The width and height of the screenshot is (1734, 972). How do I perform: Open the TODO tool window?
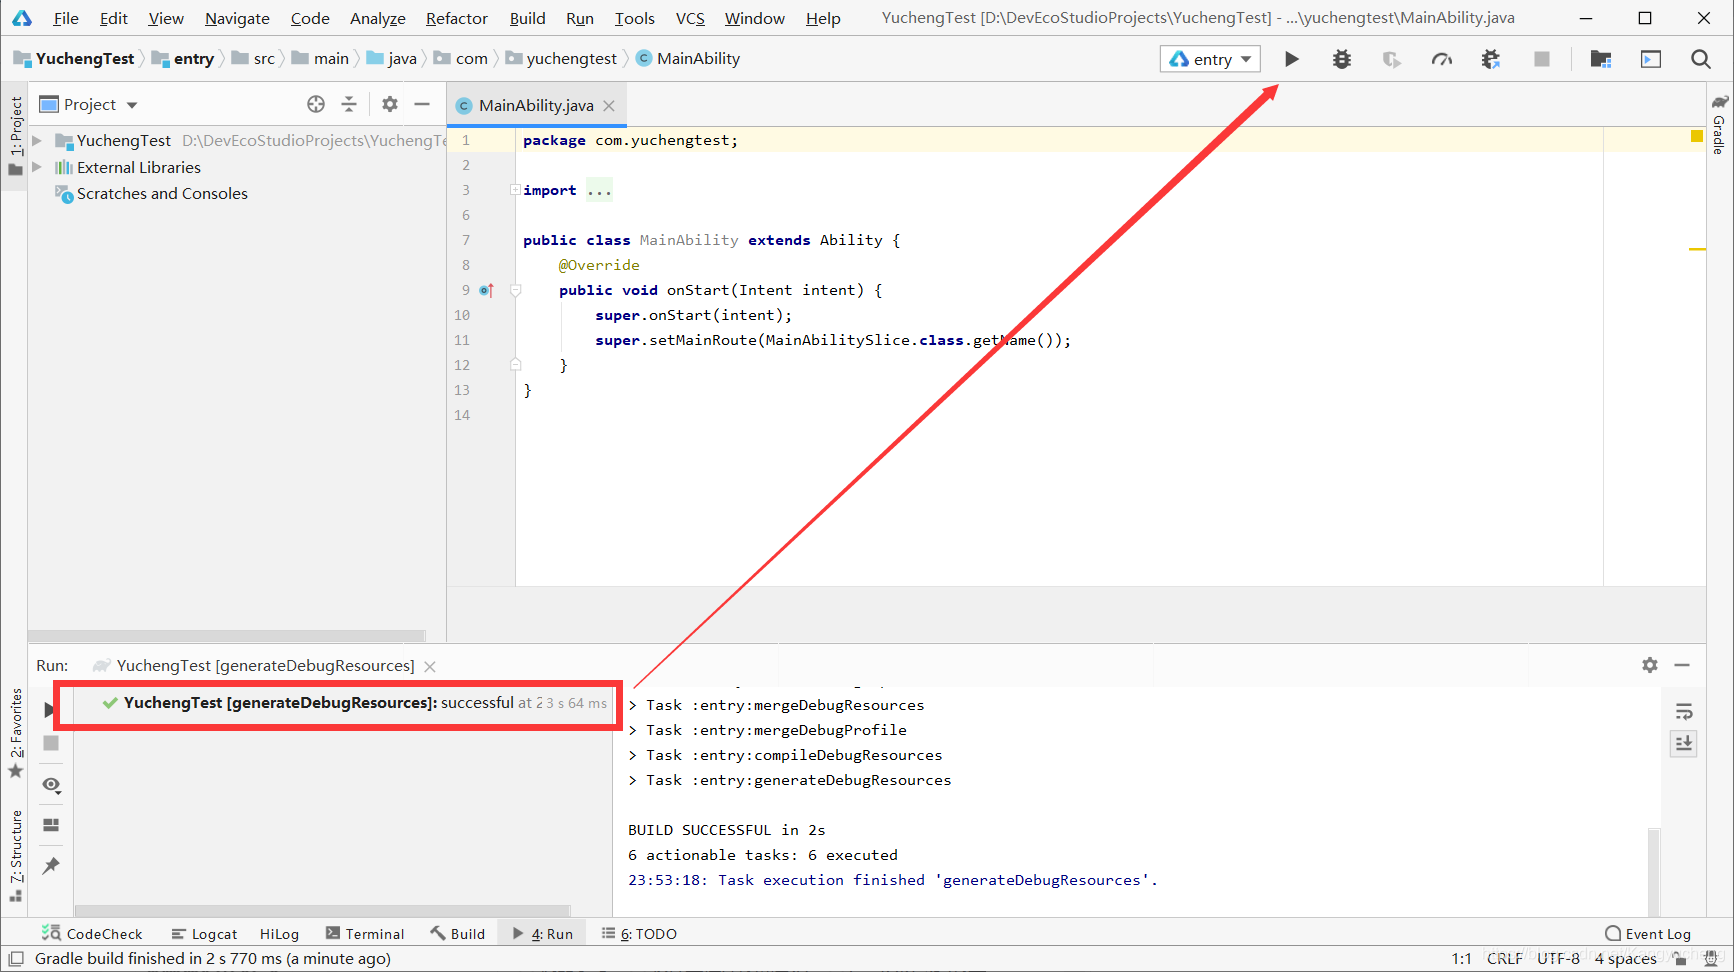(639, 933)
